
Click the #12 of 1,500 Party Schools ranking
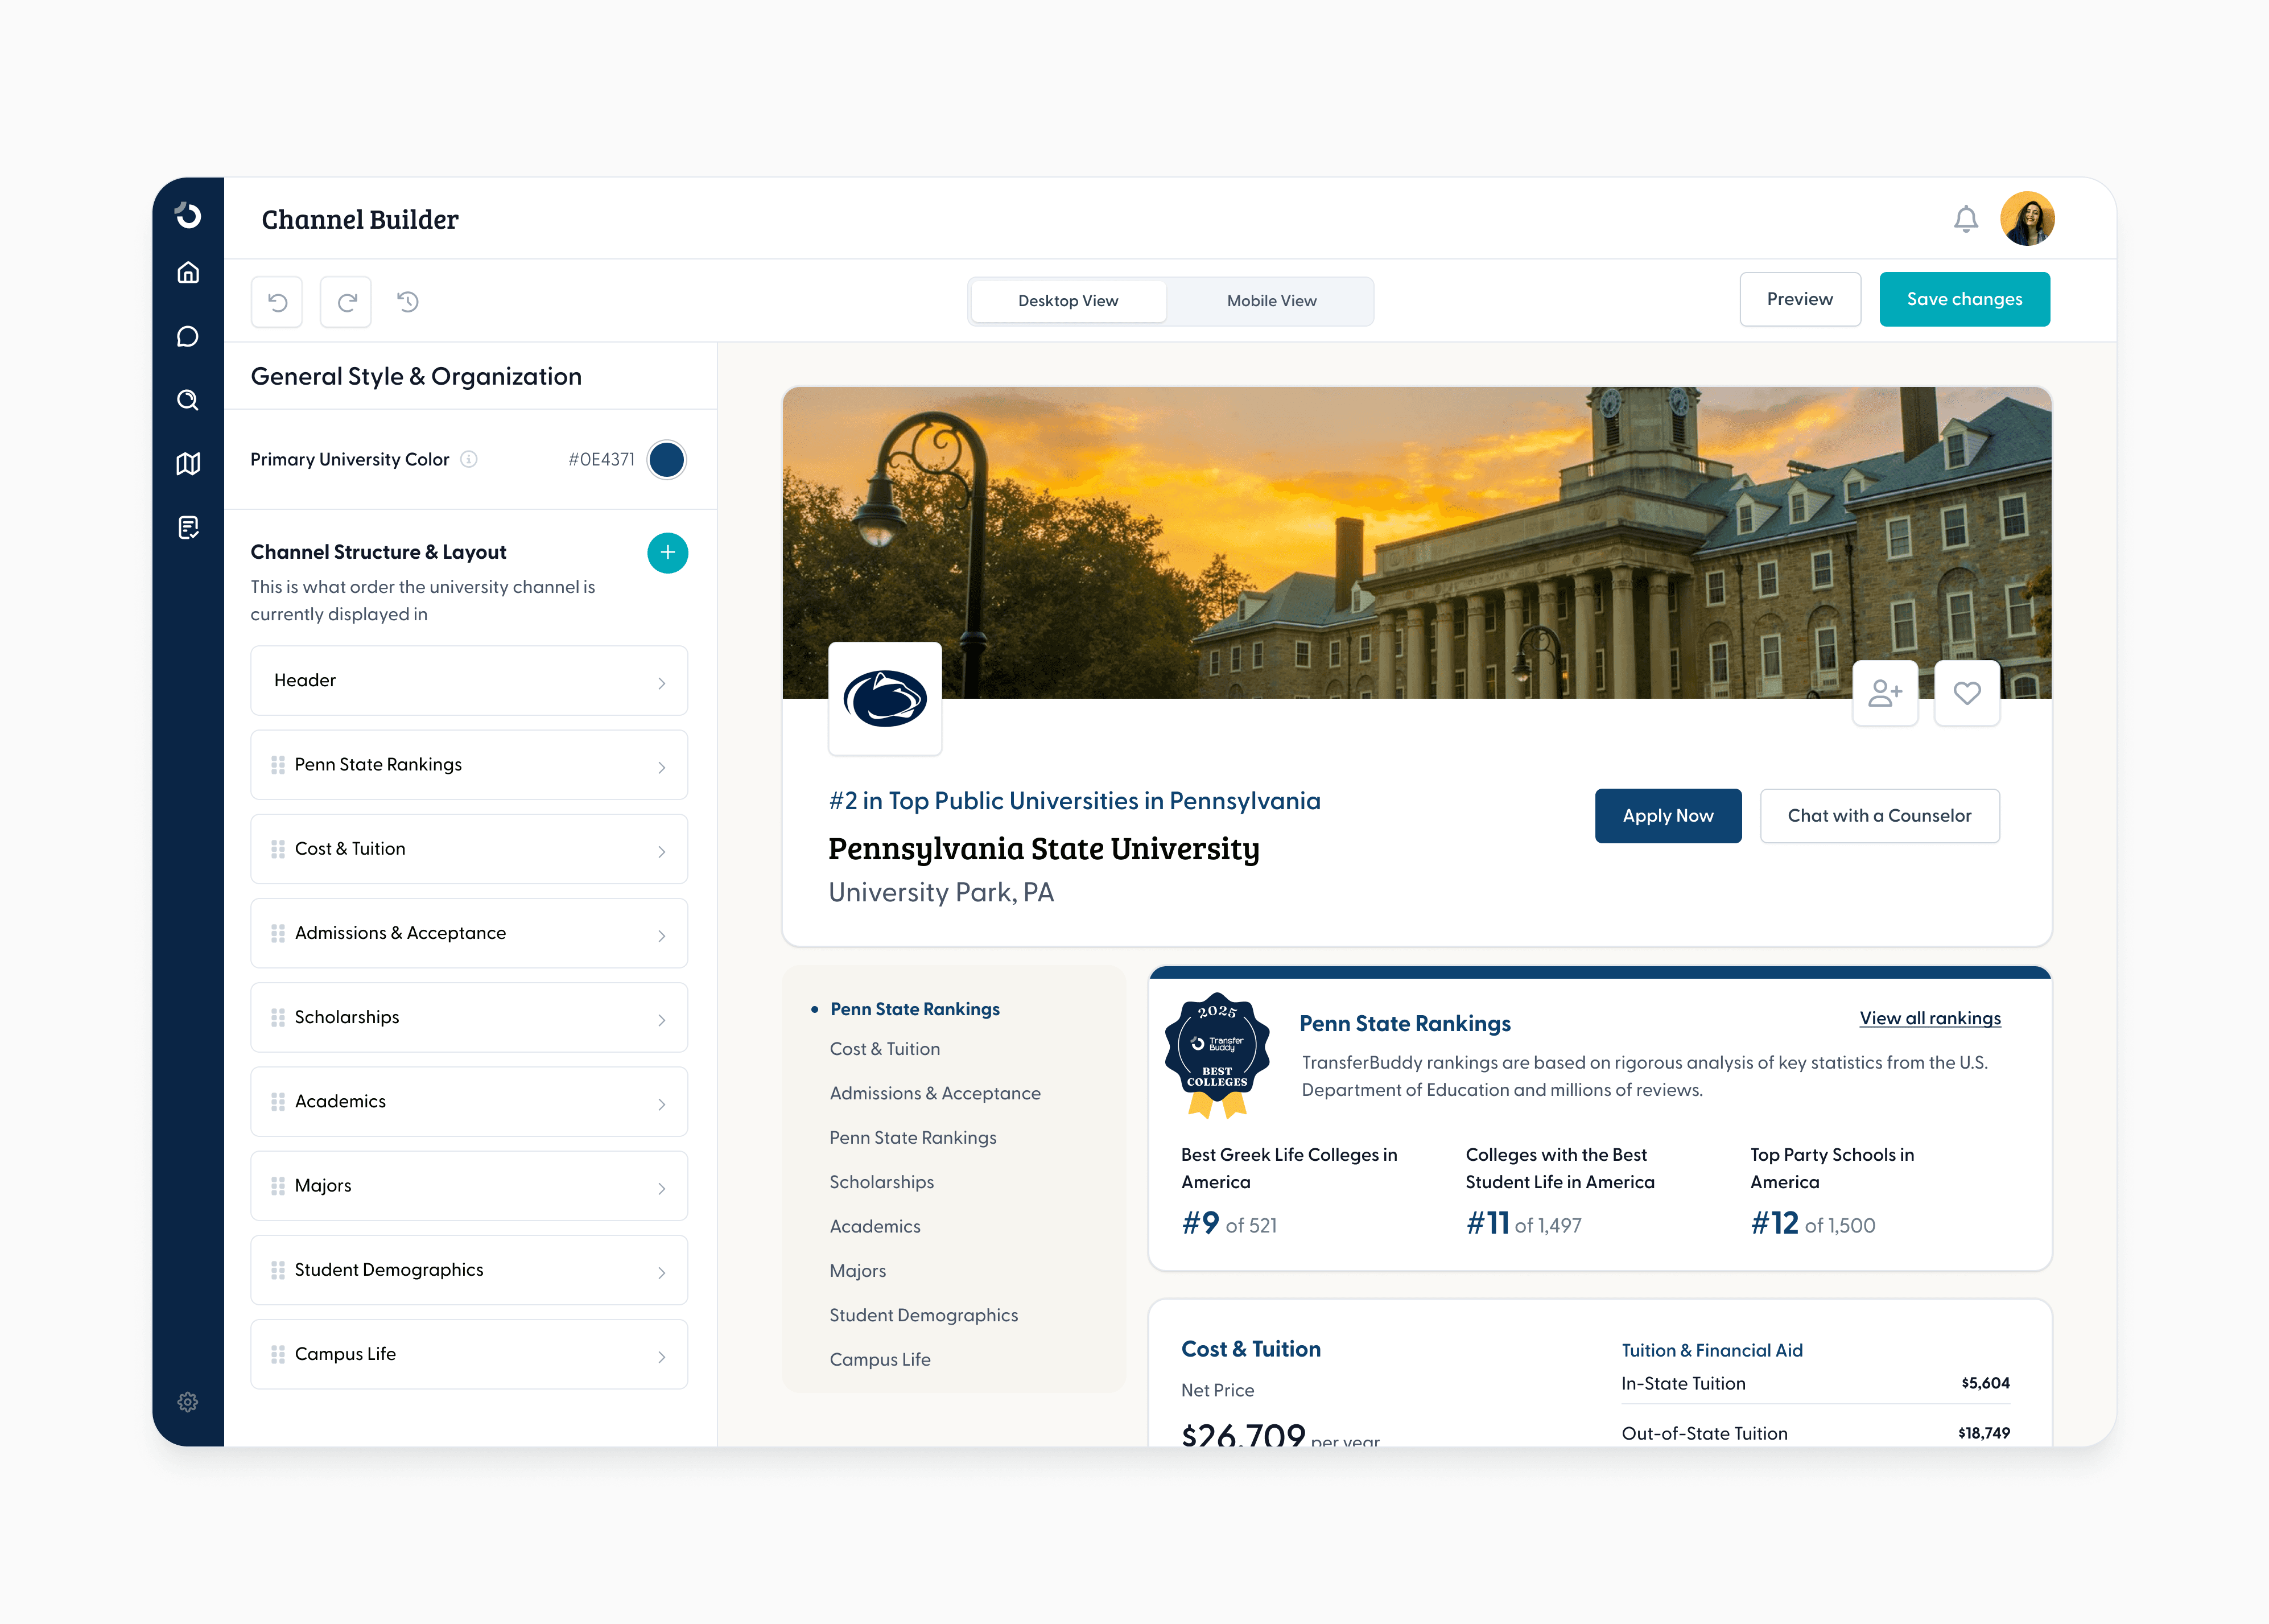point(1813,1224)
